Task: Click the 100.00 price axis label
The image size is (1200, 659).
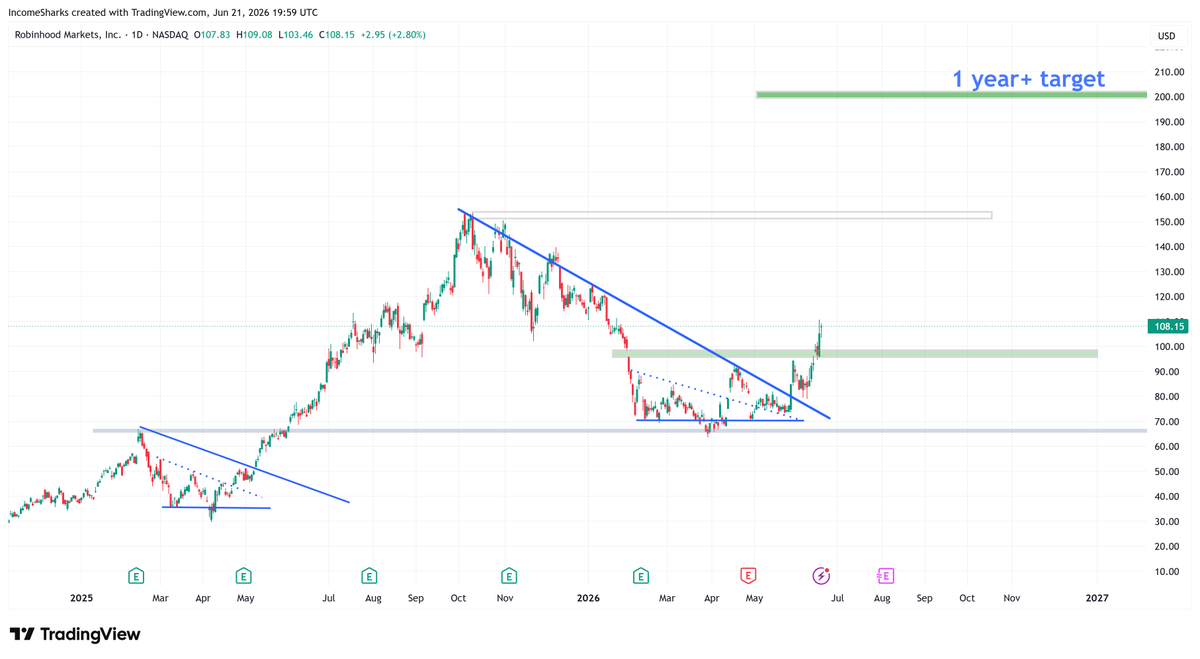Action: (1169, 347)
